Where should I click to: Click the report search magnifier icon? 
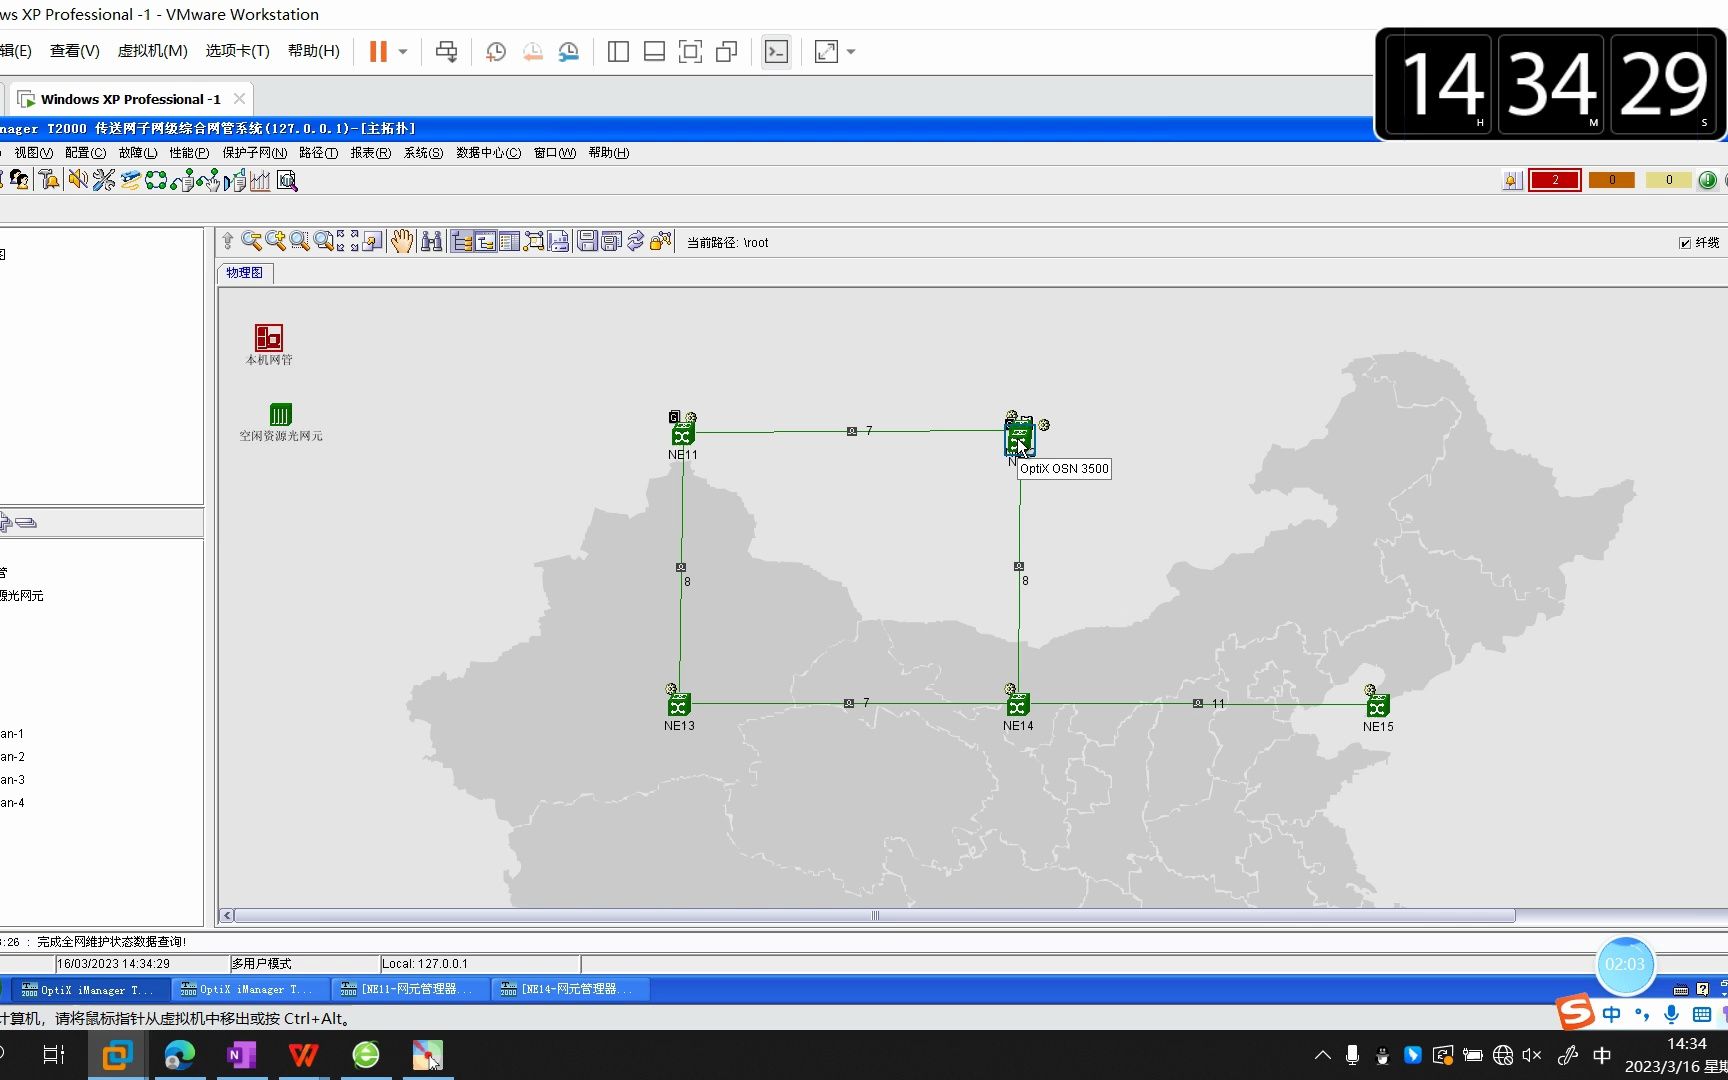287,180
